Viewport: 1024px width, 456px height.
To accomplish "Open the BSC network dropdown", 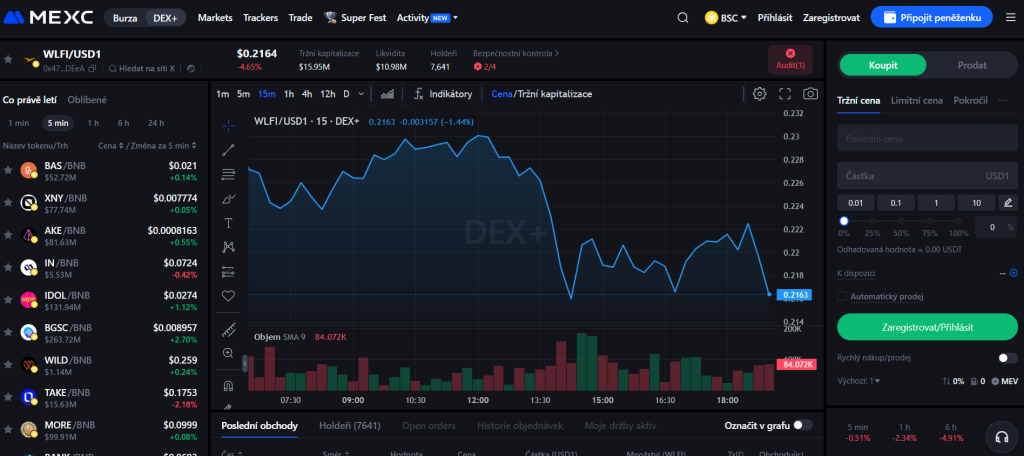I will click(726, 18).
